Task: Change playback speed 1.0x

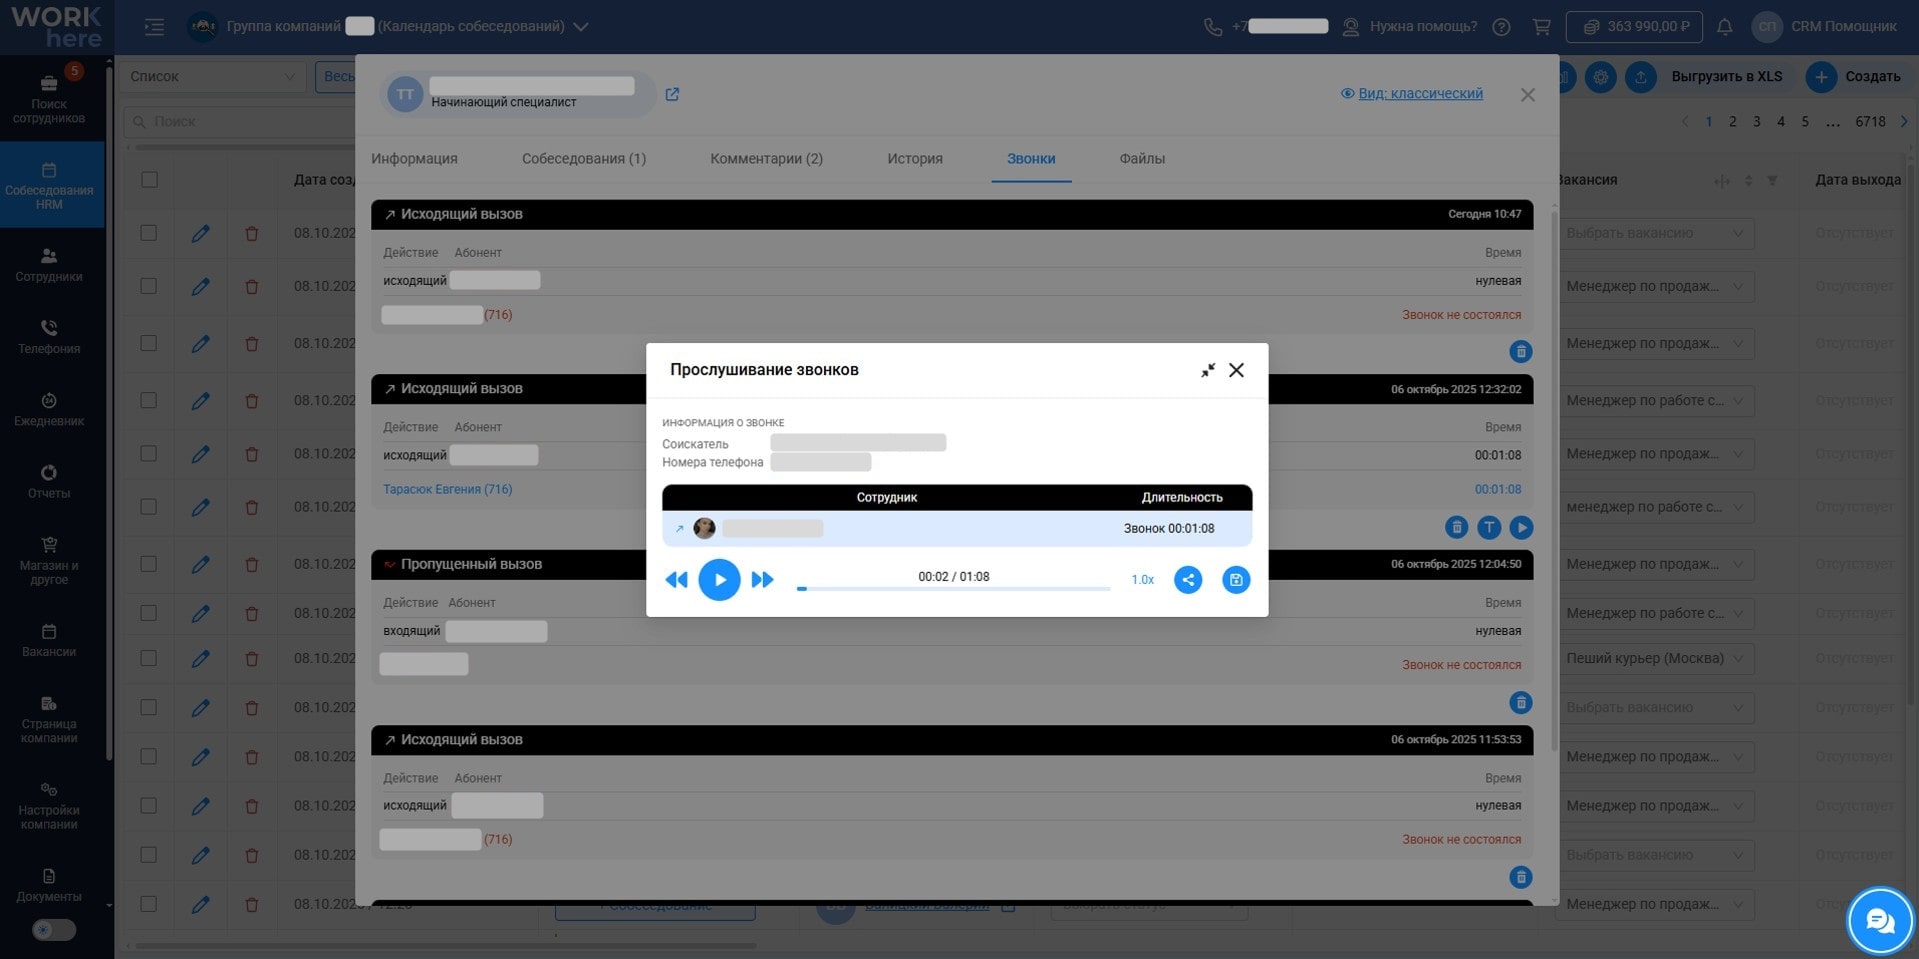Action: pos(1142,580)
